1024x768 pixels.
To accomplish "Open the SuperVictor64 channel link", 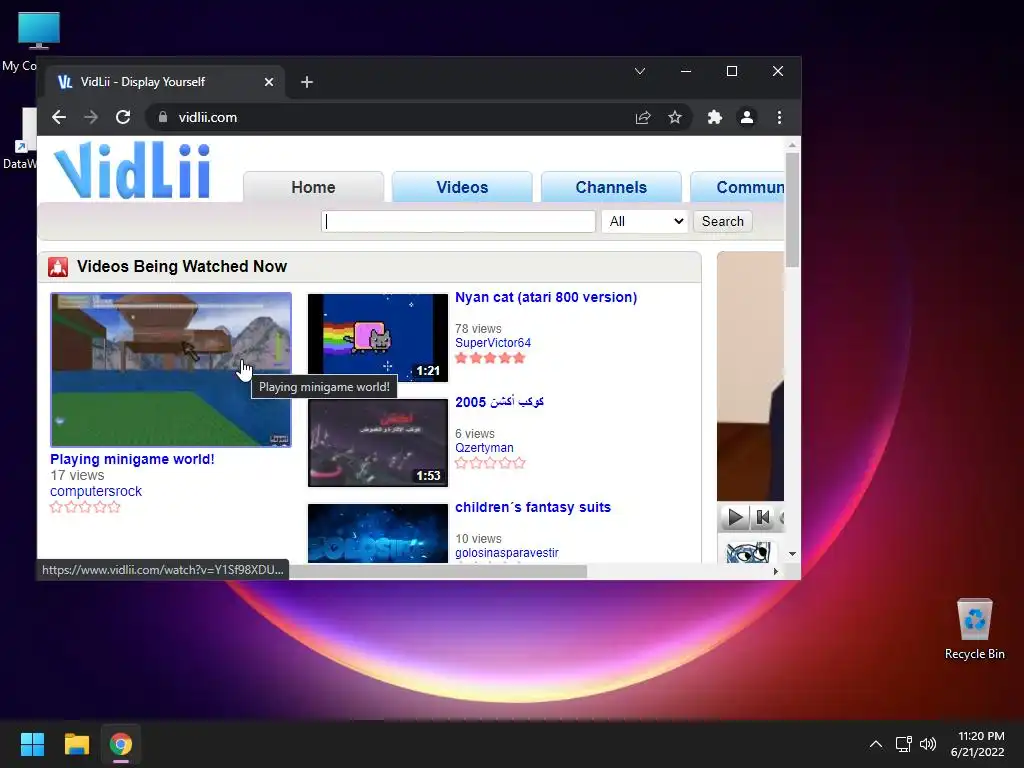I will coord(493,343).
